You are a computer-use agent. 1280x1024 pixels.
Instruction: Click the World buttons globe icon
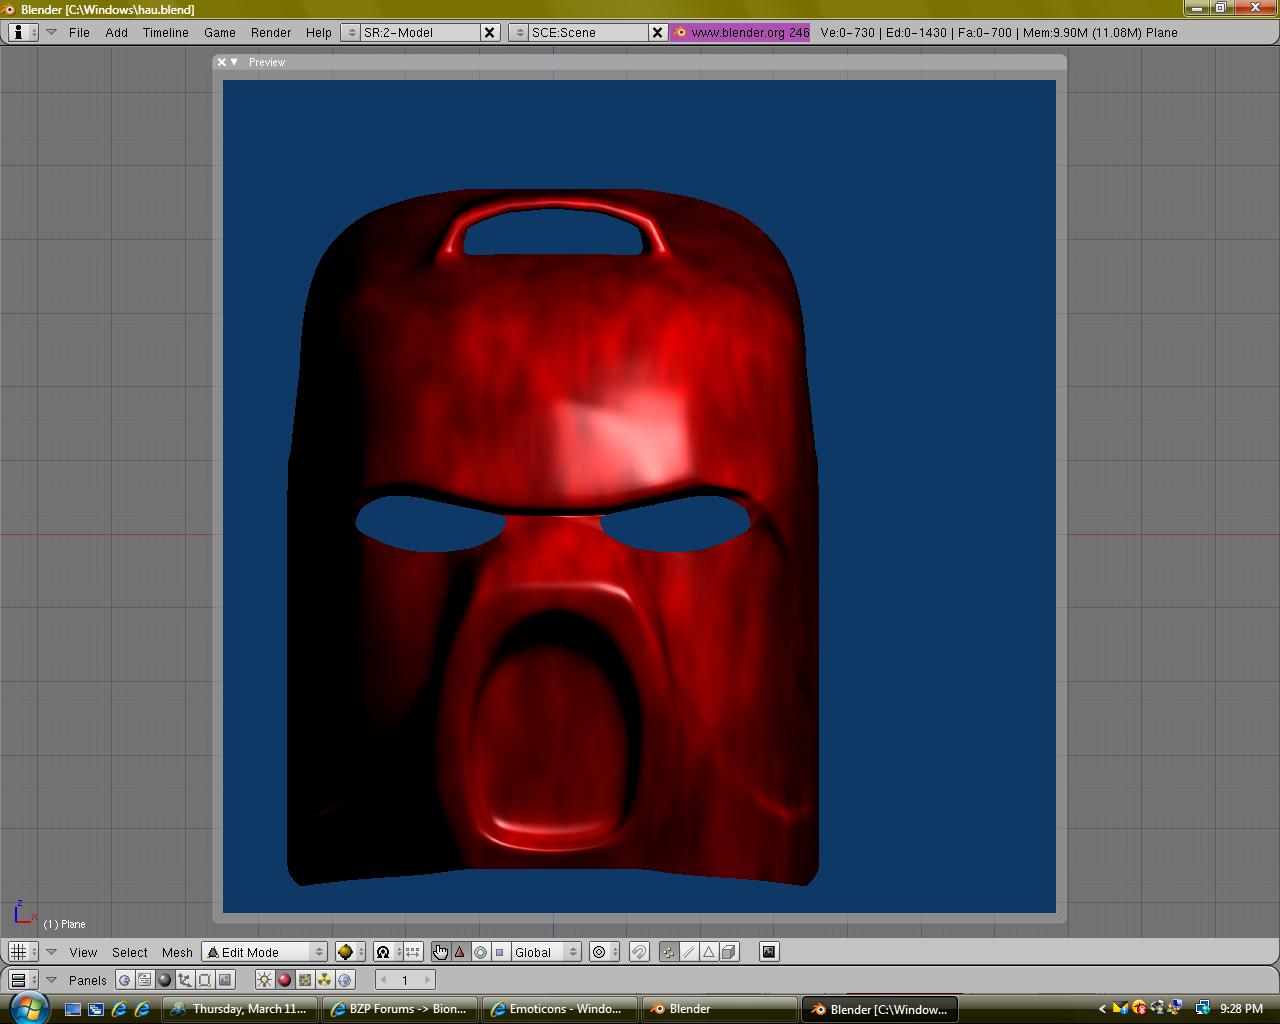tap(345, 980)
